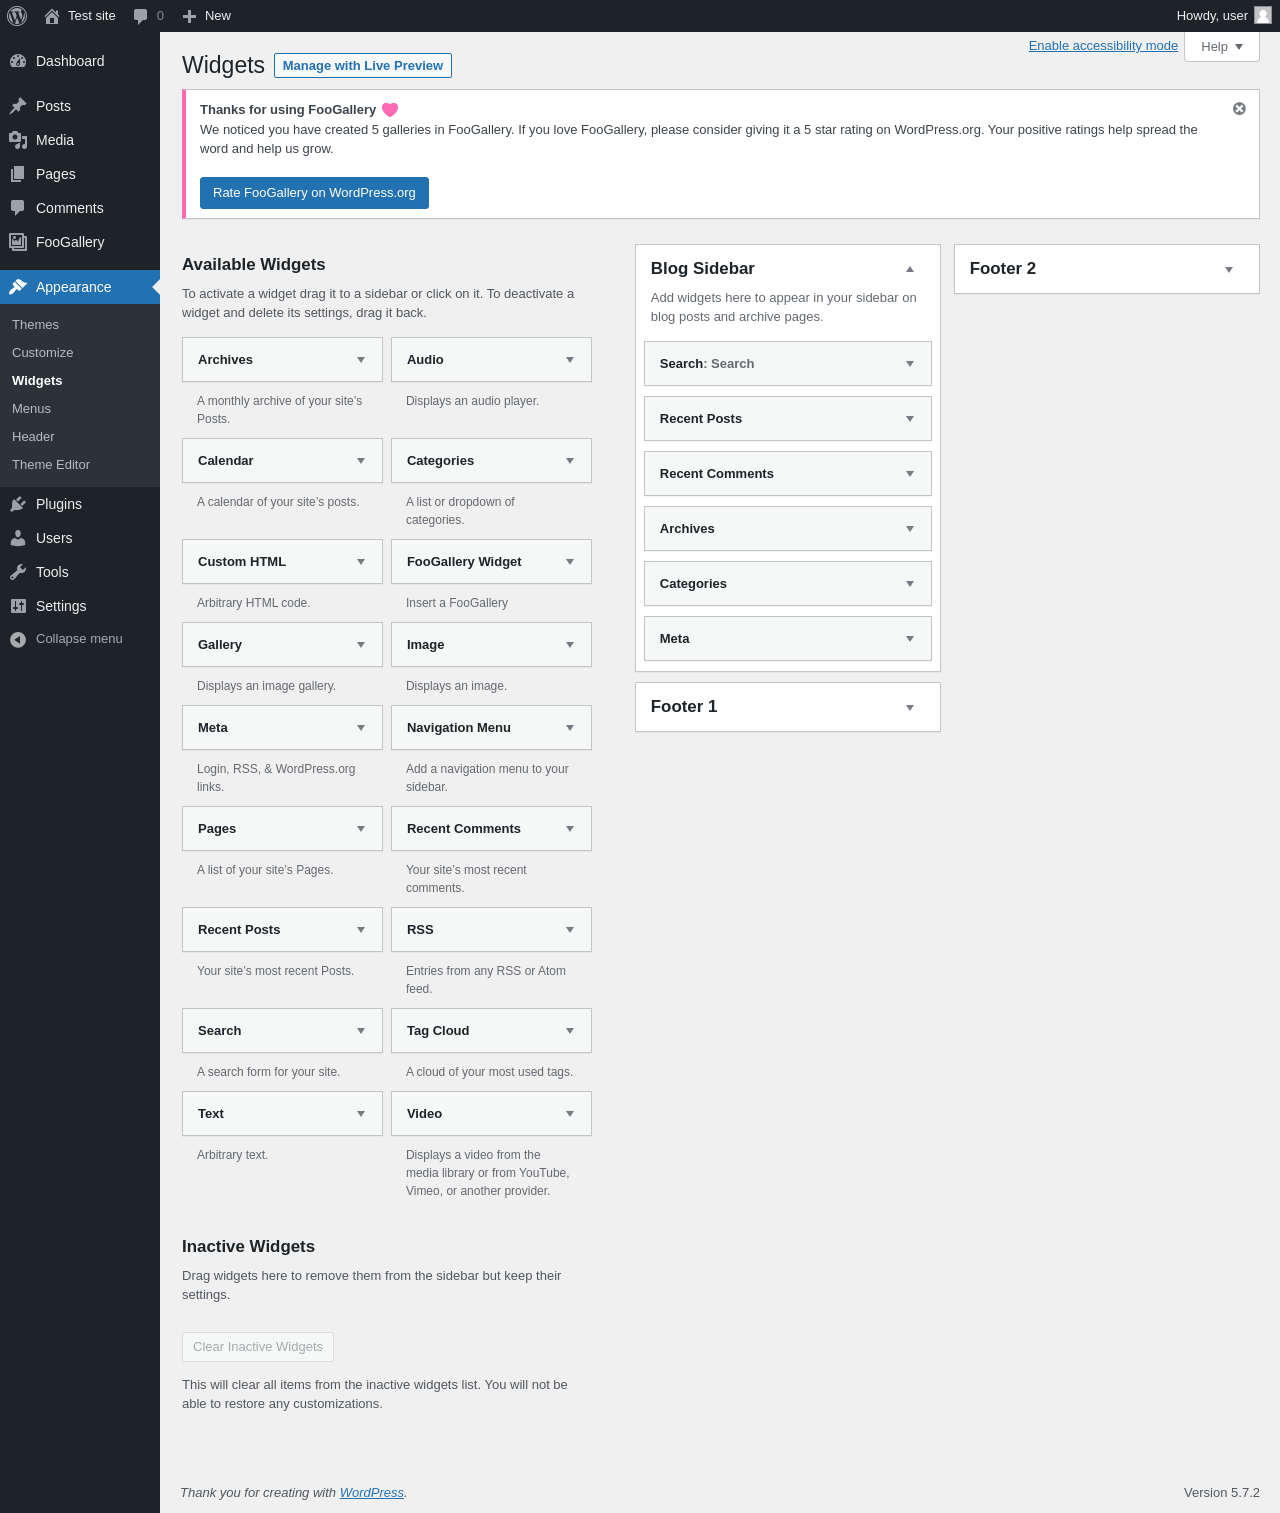Open the Customize submenu item
The width and height of the screenshot is (1280, 1513).
pyautogui.click(x=43, y=353)
